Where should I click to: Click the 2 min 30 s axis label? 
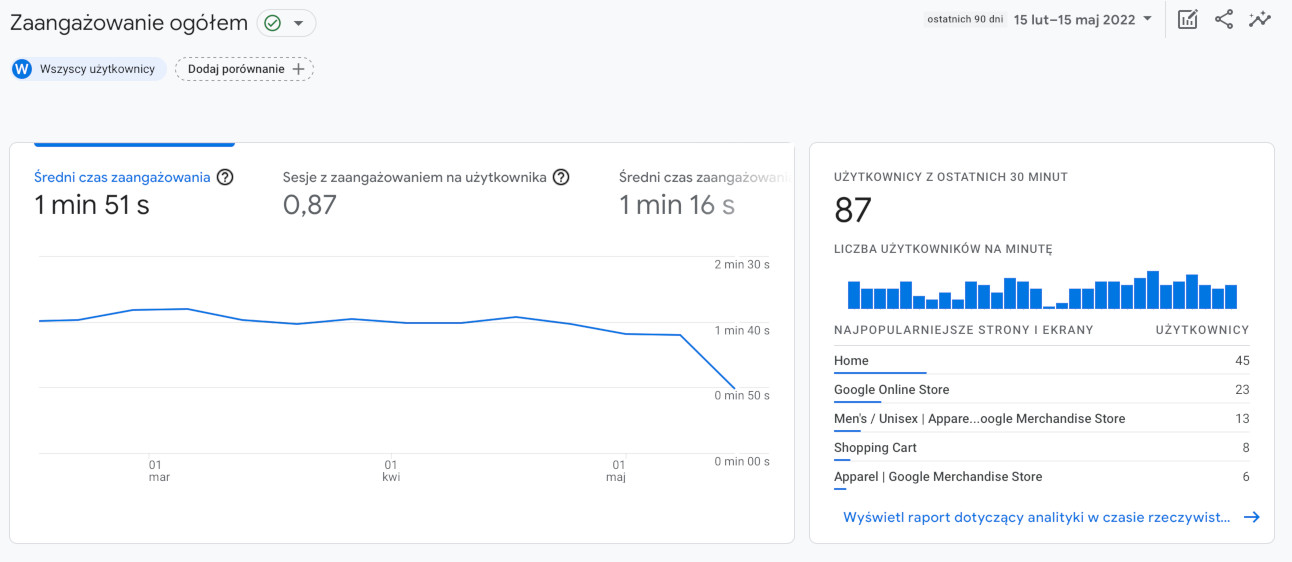click(742, 265)
